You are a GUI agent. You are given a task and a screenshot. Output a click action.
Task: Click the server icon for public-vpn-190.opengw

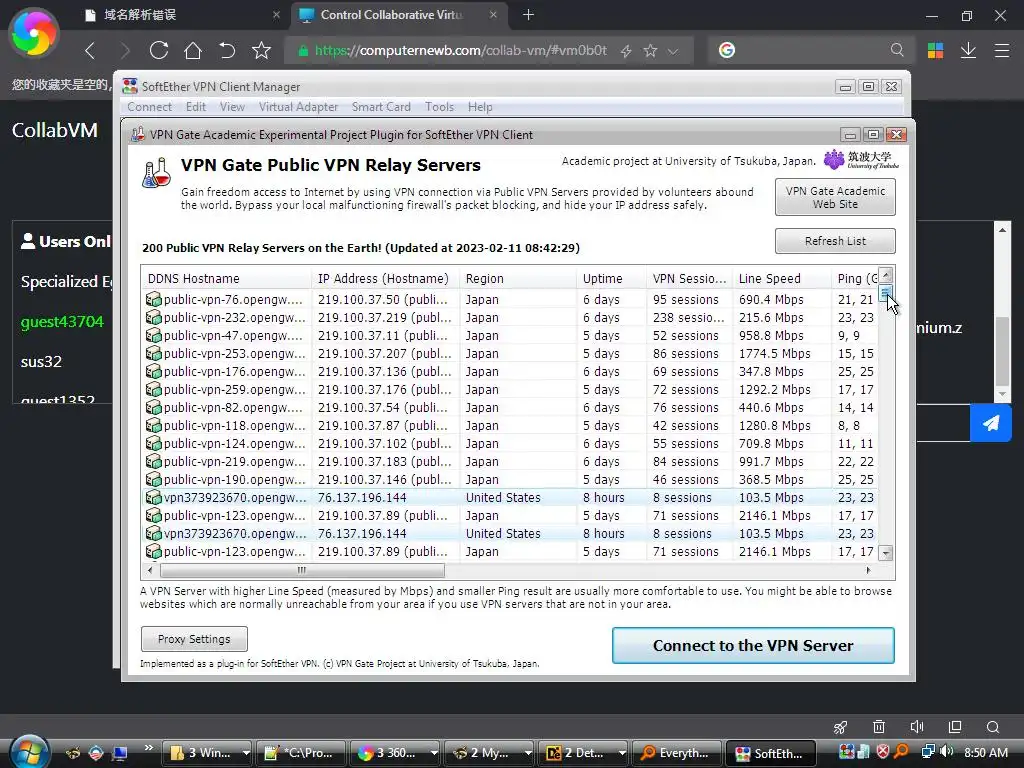(153, 480)
